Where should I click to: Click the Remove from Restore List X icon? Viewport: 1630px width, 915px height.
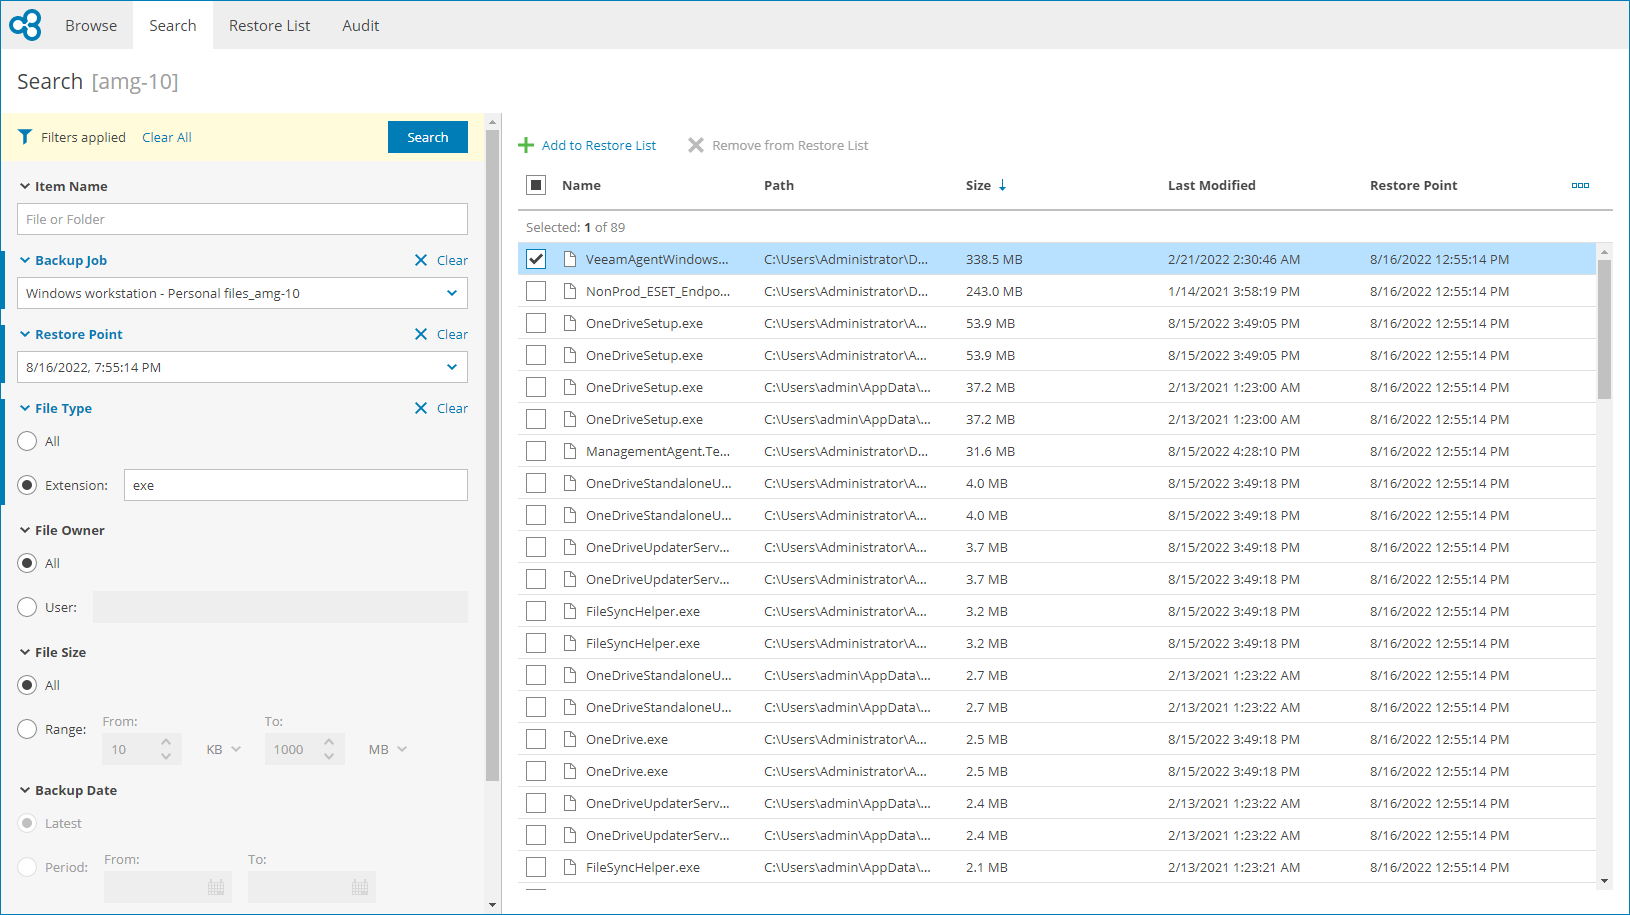click(696, 145)
